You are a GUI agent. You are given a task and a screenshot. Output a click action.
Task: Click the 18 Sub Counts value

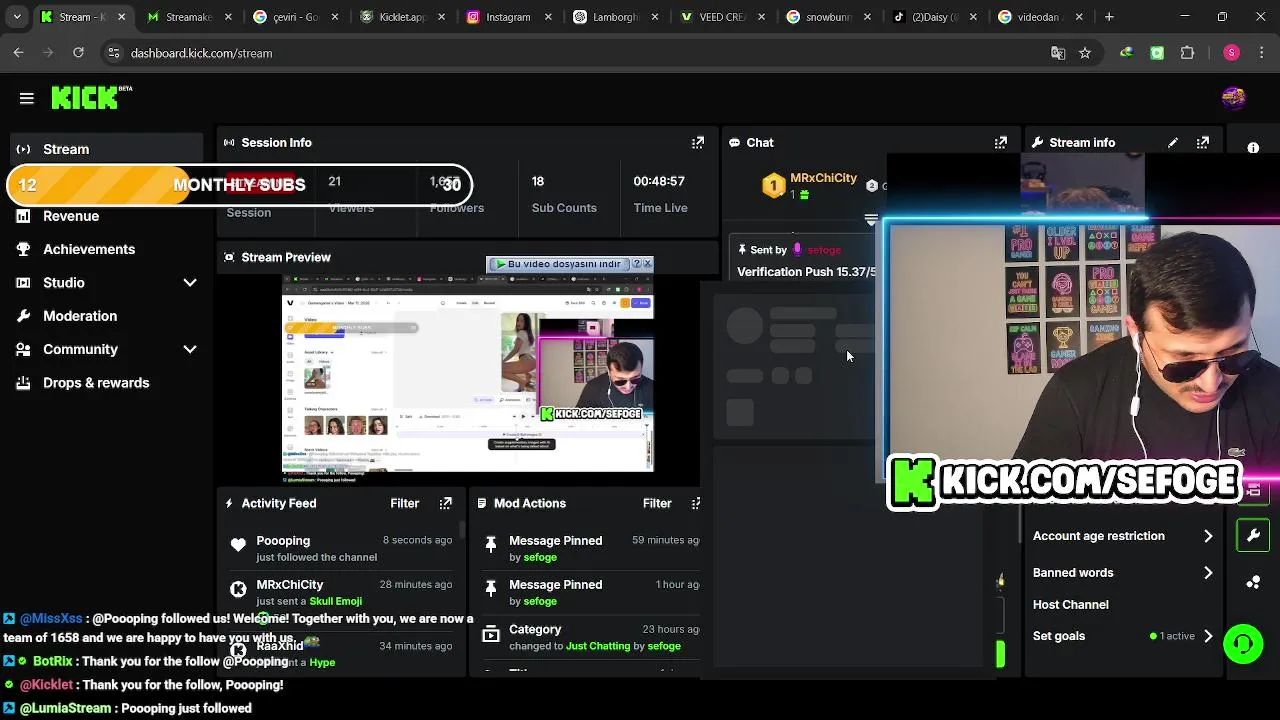click(538, 181)
